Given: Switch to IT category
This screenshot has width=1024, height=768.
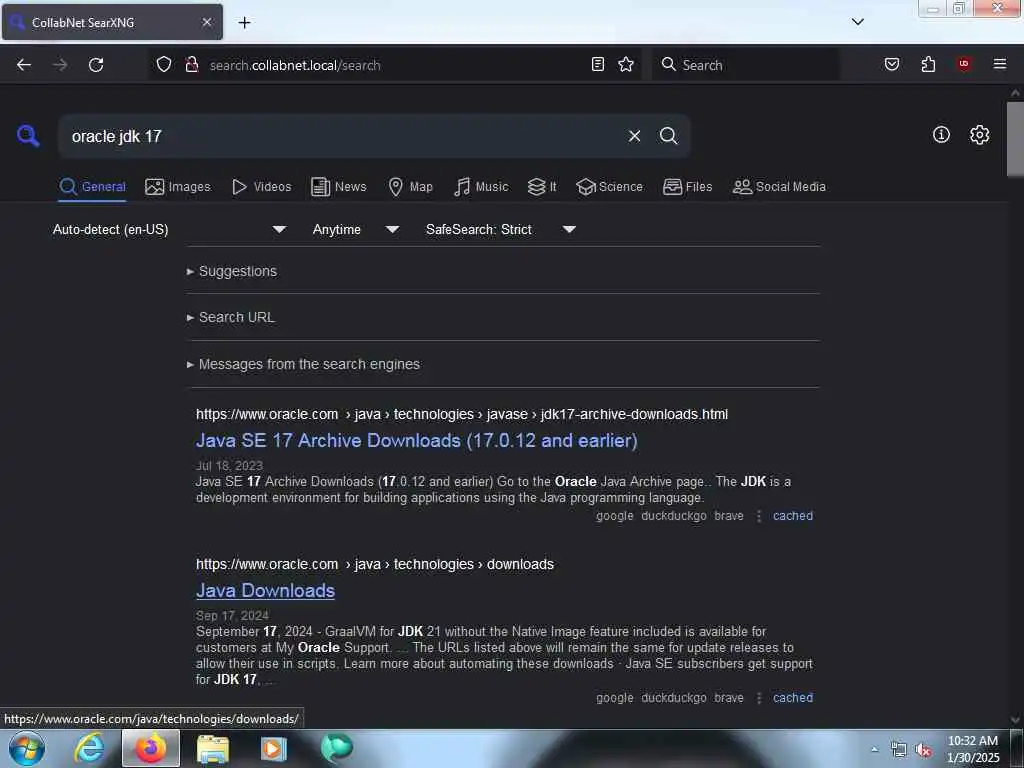Looking at the screenshot, I should click(x=542, y=187).
